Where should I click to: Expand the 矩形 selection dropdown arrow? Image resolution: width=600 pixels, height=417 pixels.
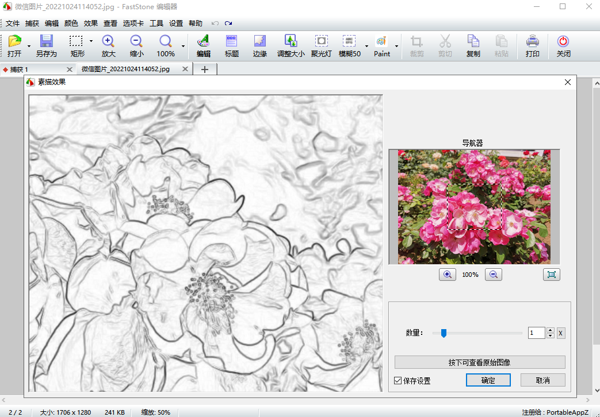tap(91, 43)
